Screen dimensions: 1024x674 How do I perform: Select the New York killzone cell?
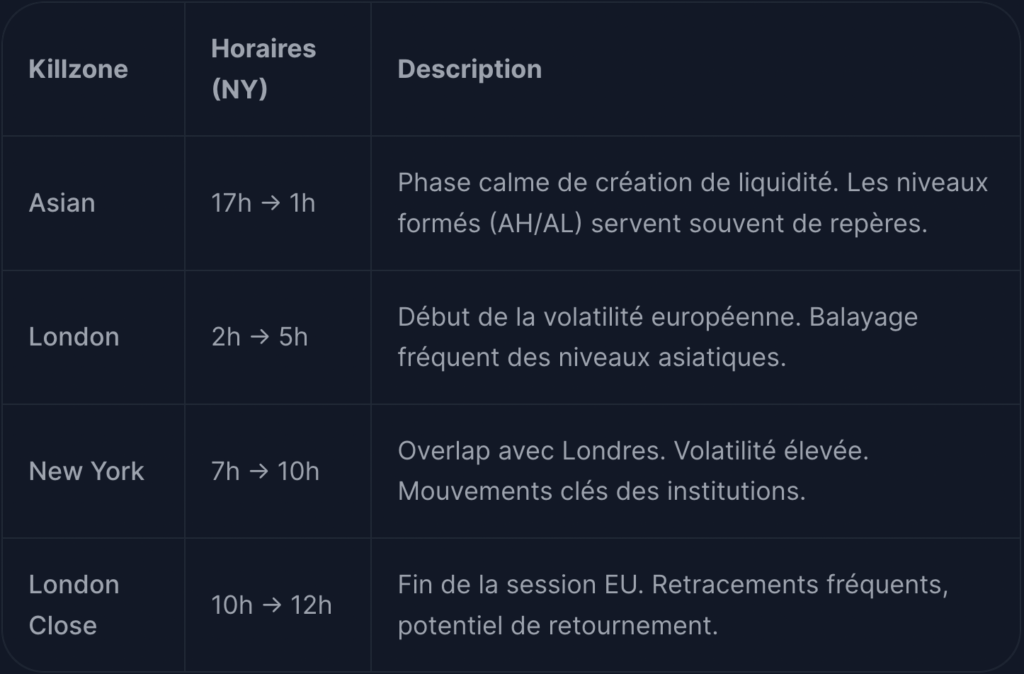point(86,471)
